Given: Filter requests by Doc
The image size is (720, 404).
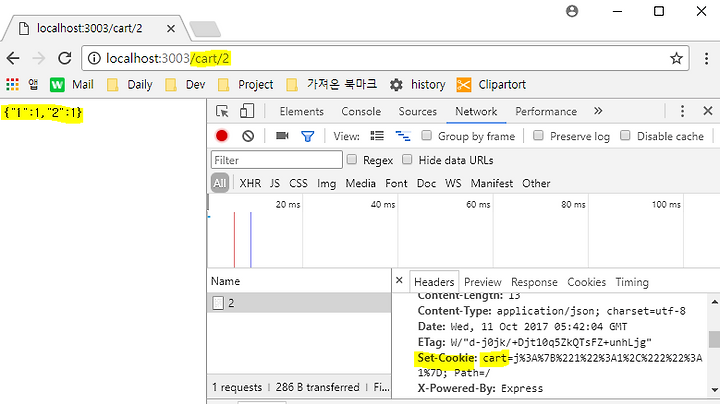Looking at the screenshot, I should pos(426,183).
